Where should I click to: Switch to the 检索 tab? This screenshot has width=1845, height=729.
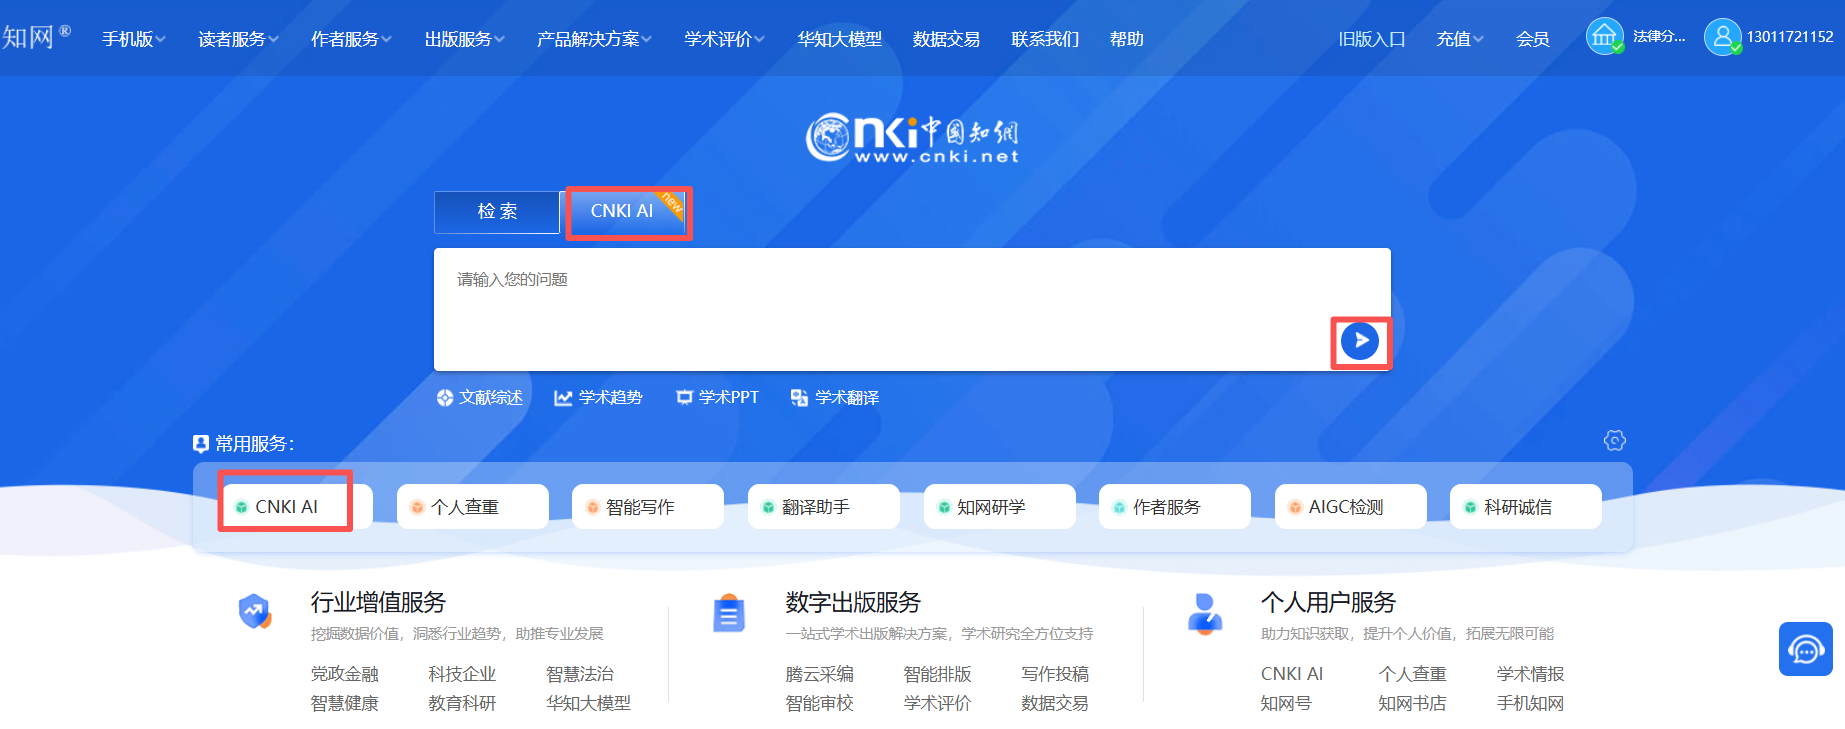click(x=497, y=212)
